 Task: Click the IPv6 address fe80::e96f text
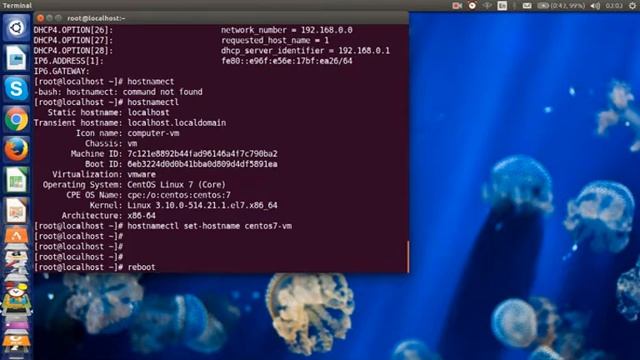(287, 61)
